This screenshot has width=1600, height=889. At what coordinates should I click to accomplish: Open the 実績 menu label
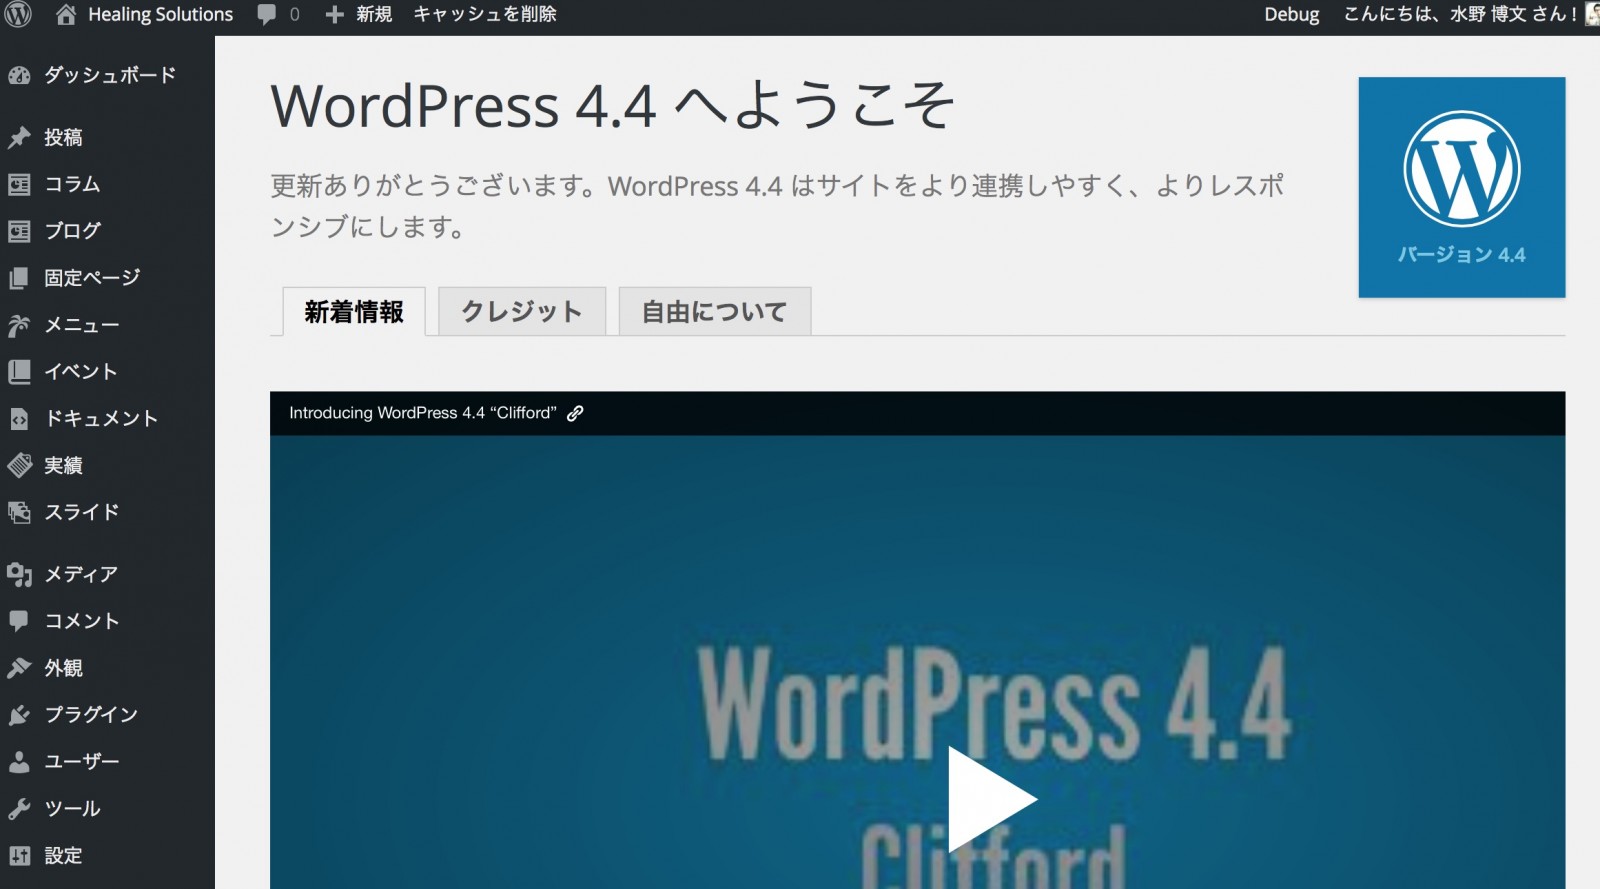[63, 465]
